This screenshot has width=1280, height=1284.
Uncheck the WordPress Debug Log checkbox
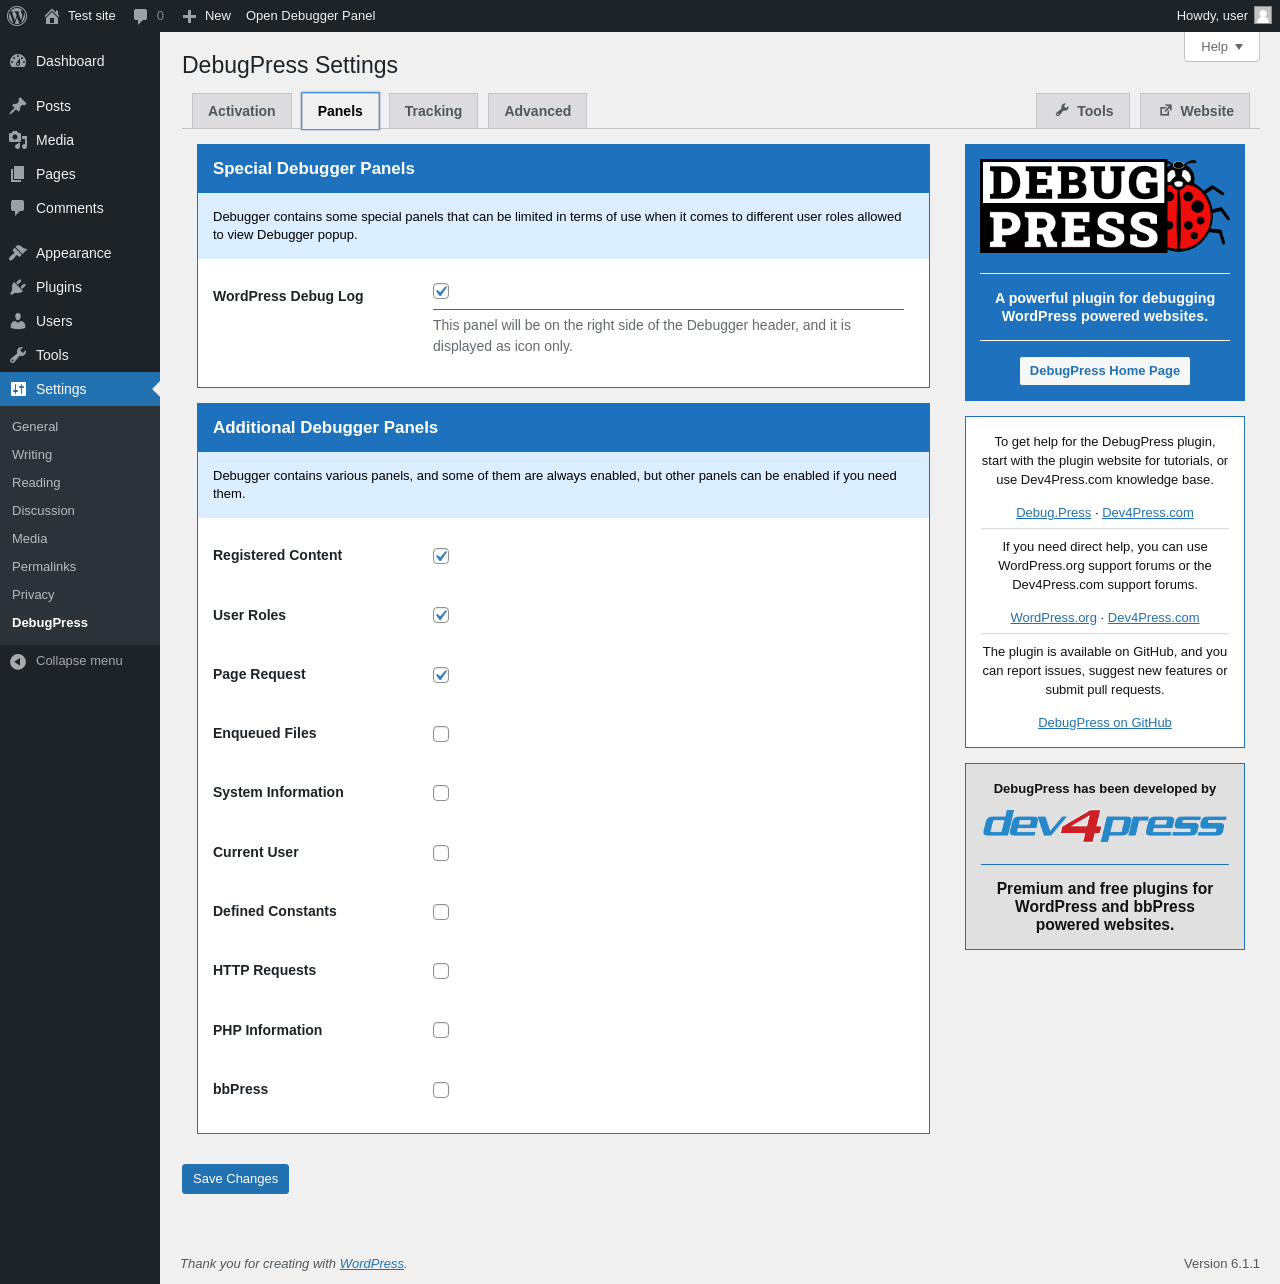441,291
